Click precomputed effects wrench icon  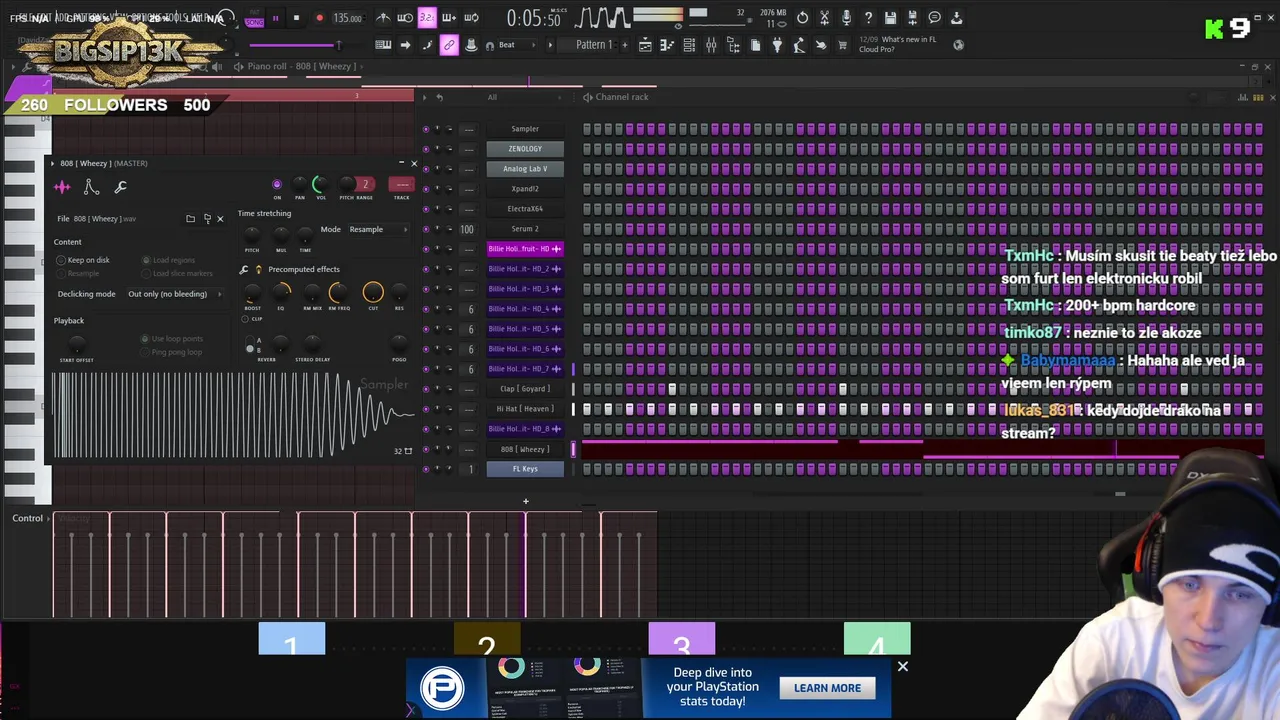click(244, 269)
